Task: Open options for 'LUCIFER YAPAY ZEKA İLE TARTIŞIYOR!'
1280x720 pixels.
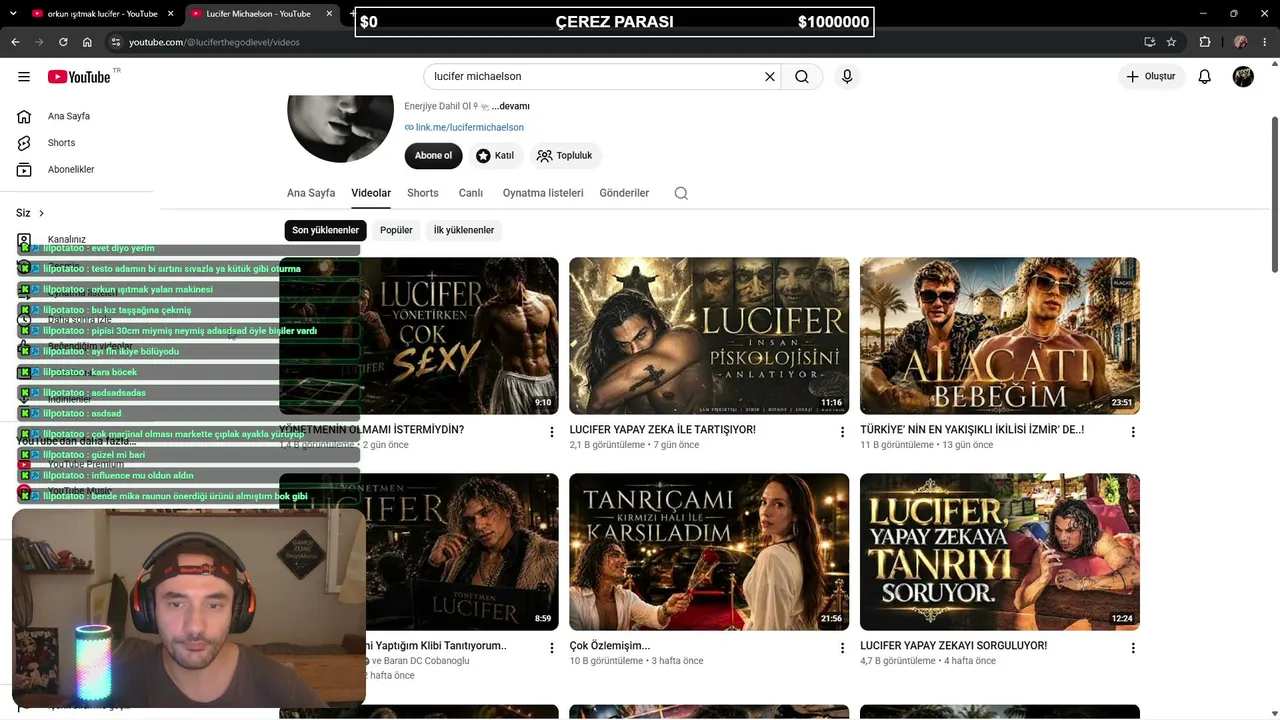Action: tap(842, 432)
